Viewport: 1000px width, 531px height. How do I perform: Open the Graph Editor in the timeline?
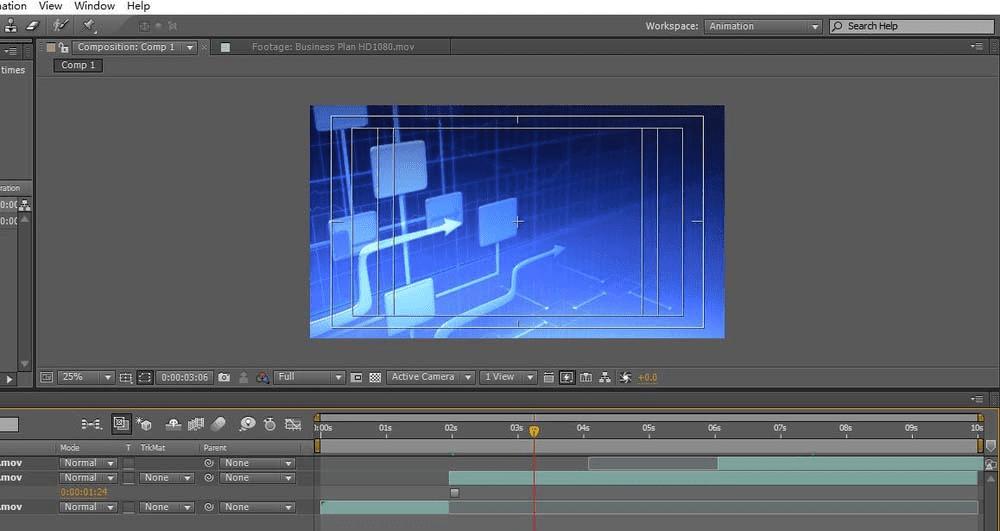[293, 425]
